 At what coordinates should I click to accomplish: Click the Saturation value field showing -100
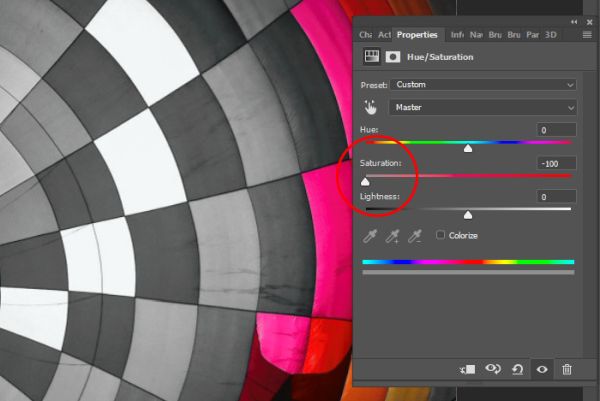557,163
